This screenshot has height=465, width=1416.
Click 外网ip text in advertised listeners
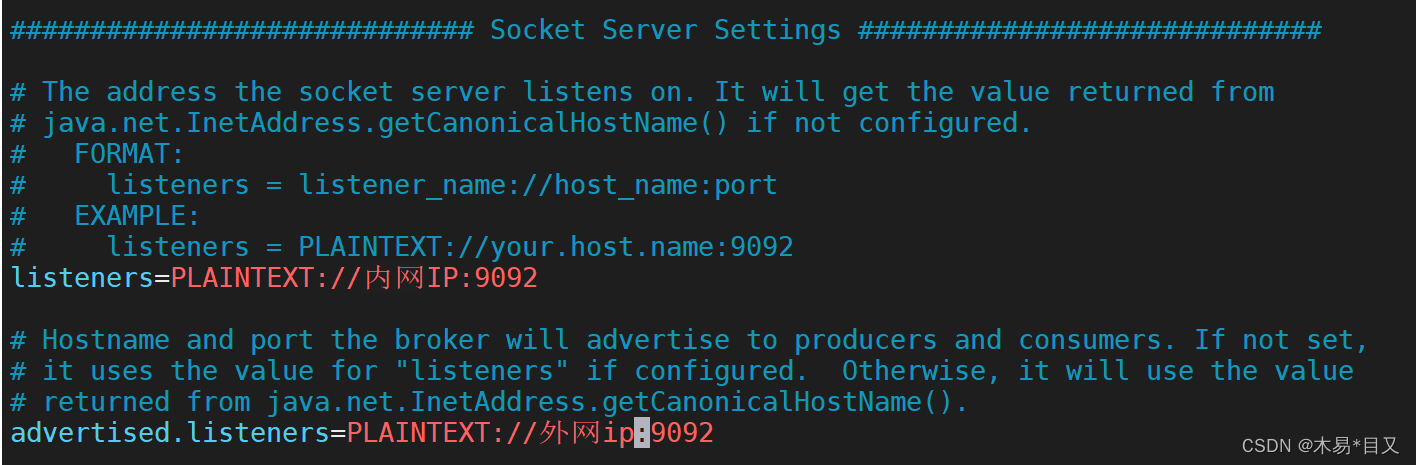pos(587,433)
